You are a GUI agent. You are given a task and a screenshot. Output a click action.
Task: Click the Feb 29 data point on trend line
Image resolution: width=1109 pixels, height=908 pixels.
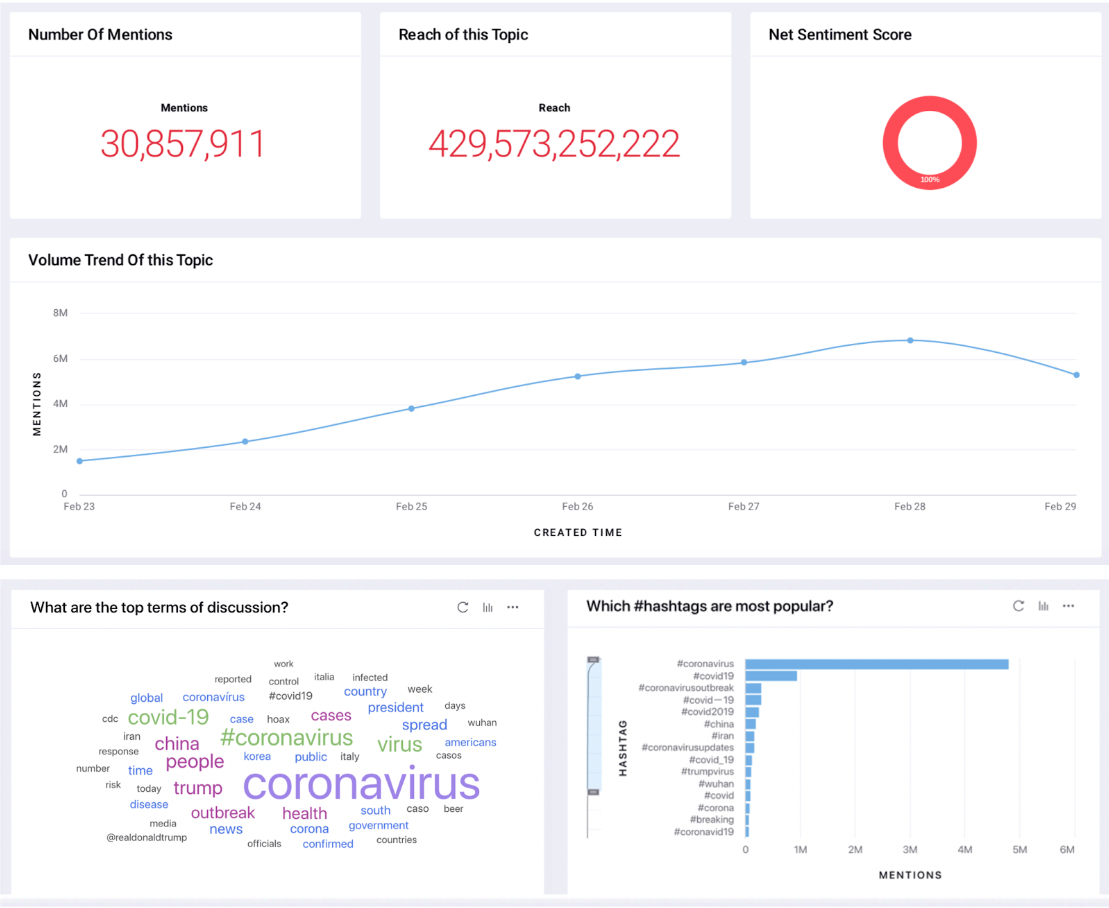tap(1076, 375)
